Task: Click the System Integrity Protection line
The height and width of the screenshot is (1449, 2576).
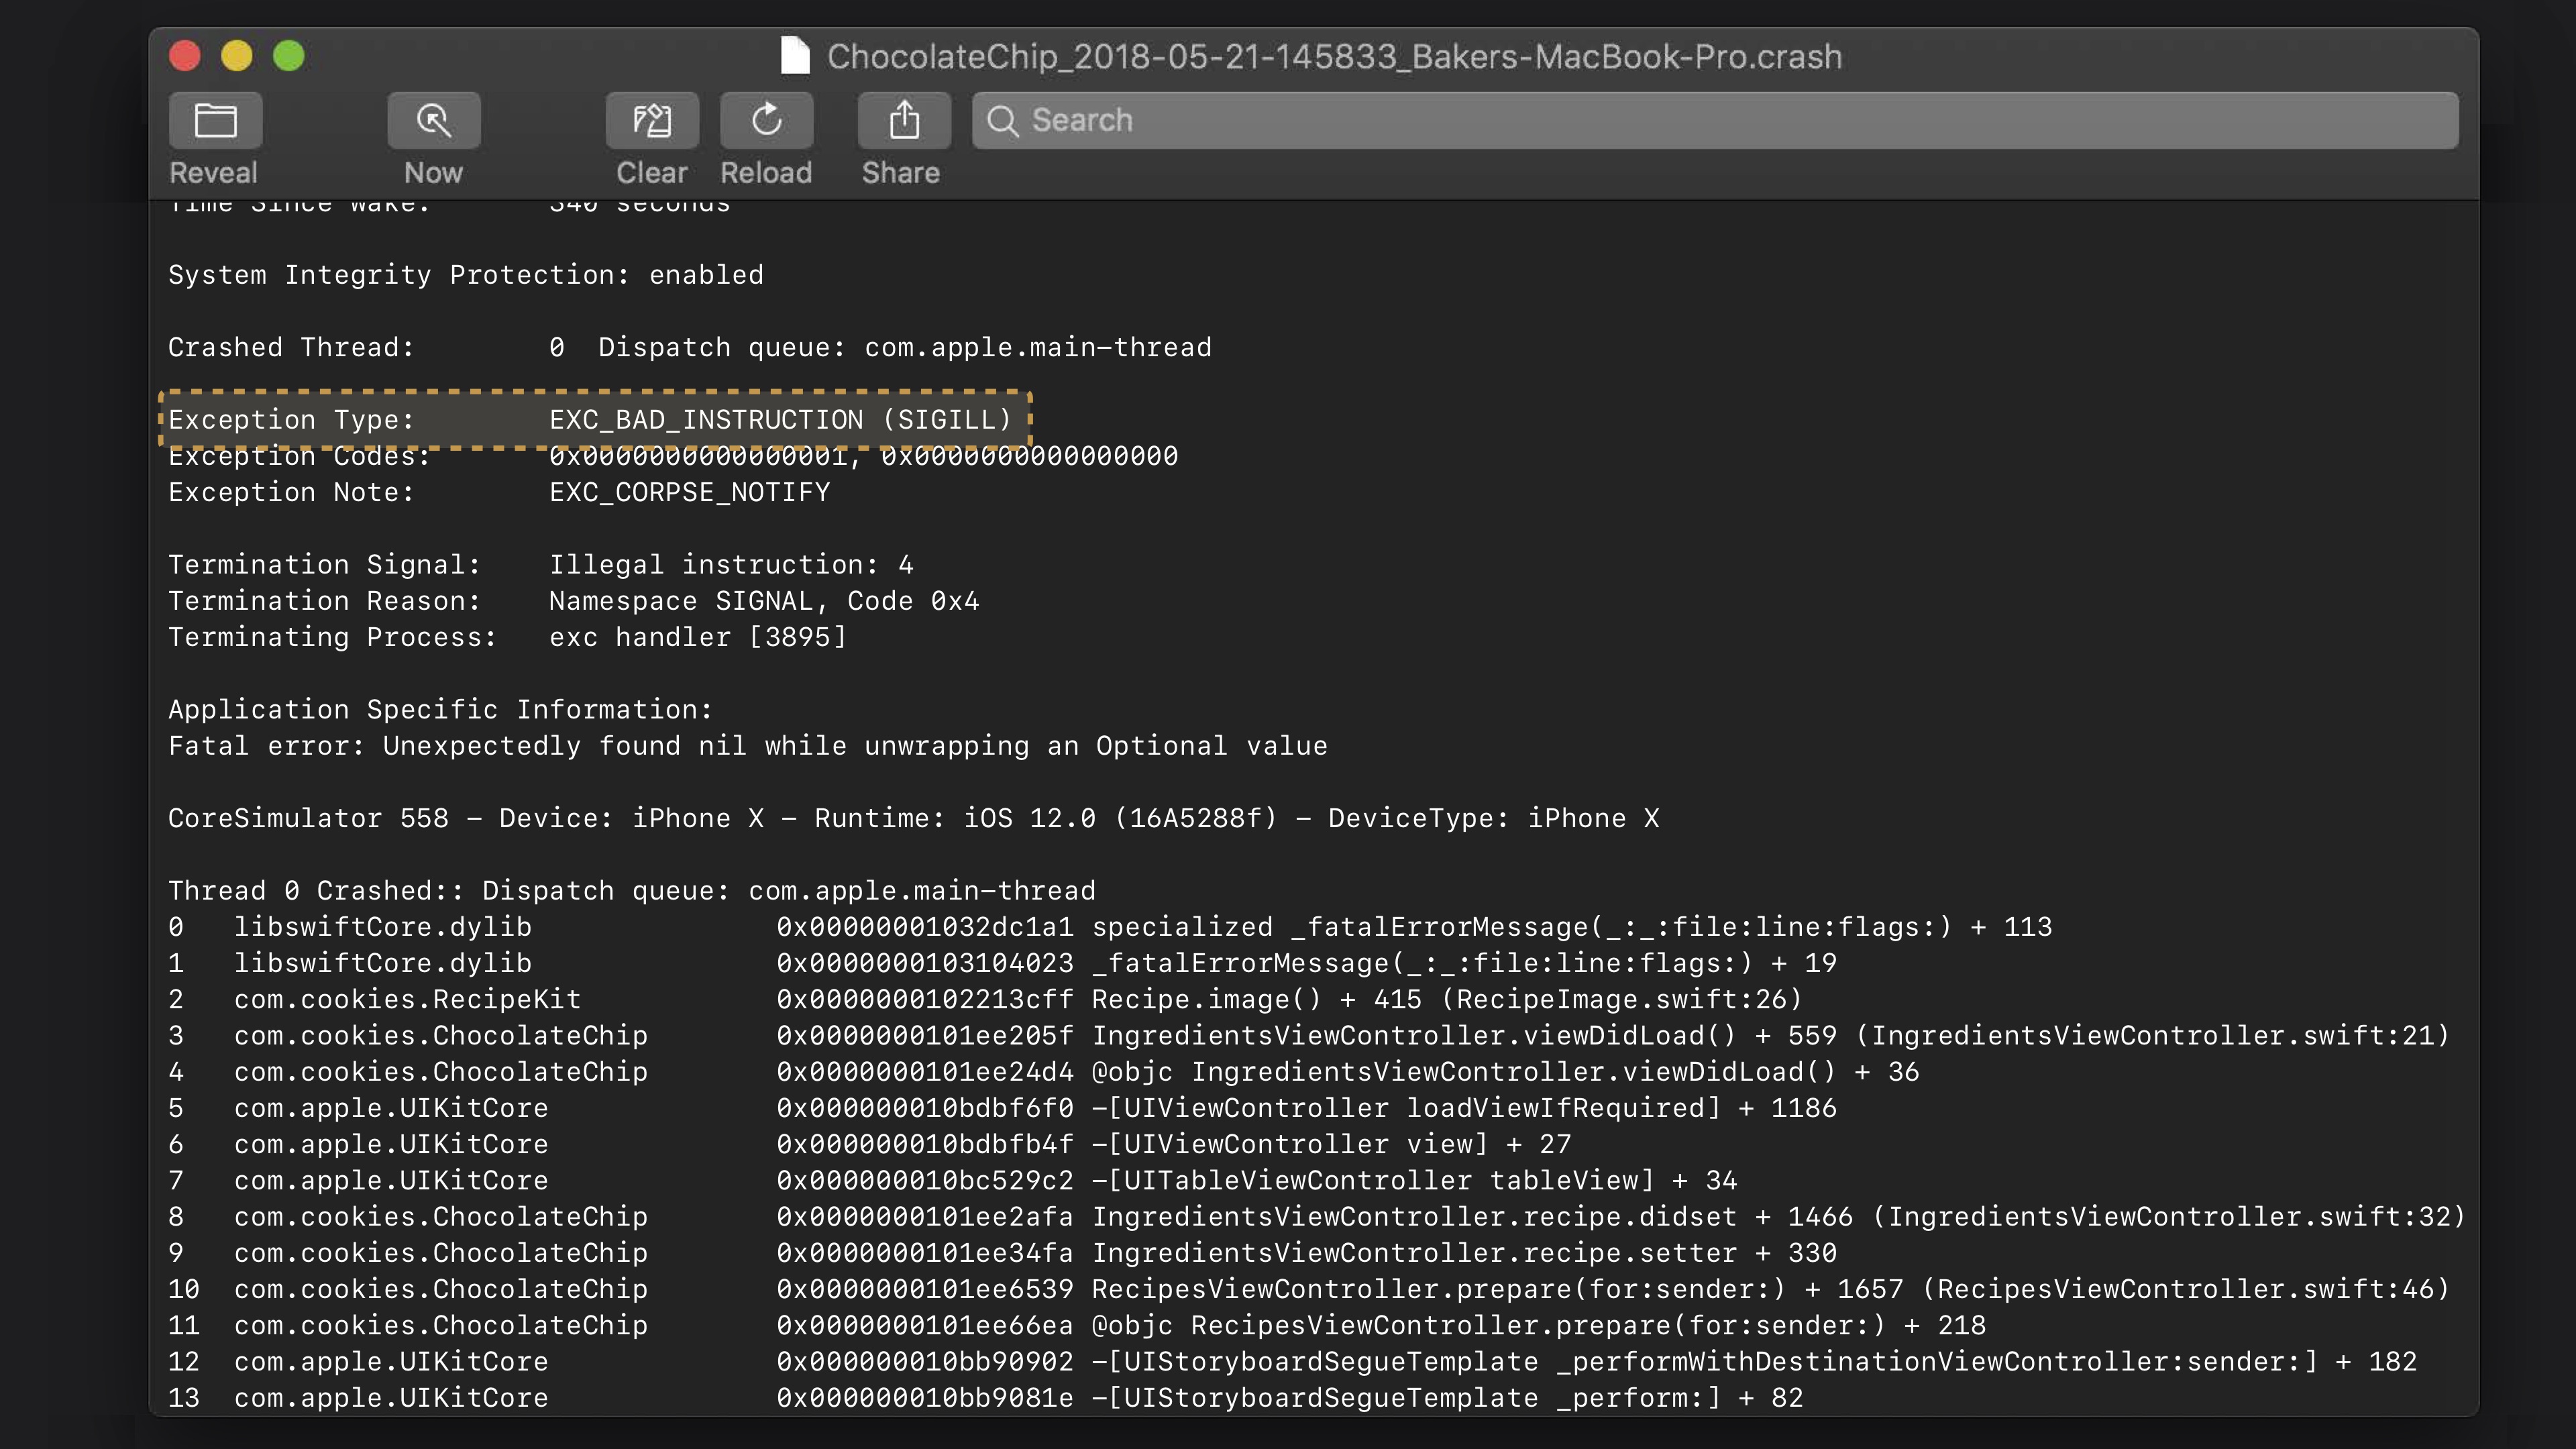Action: pyautogui.click(x=465, y=275)
